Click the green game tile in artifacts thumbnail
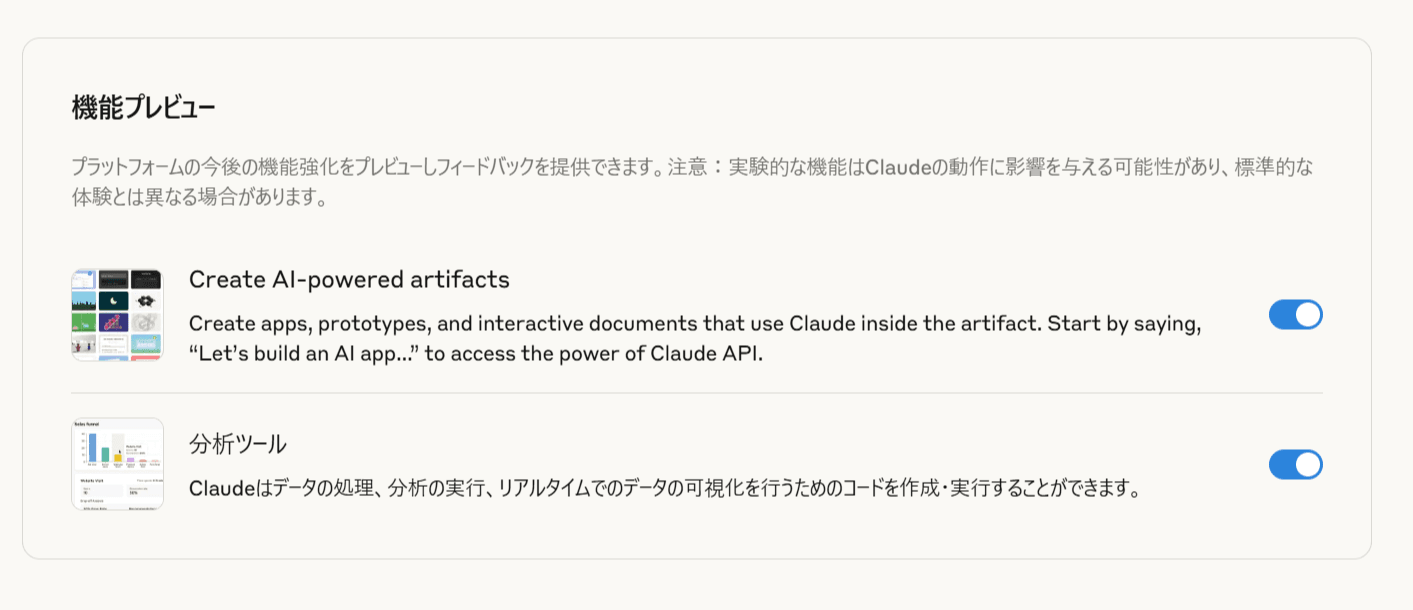This screenshot has width=1413, height=610. coord(84,322)
